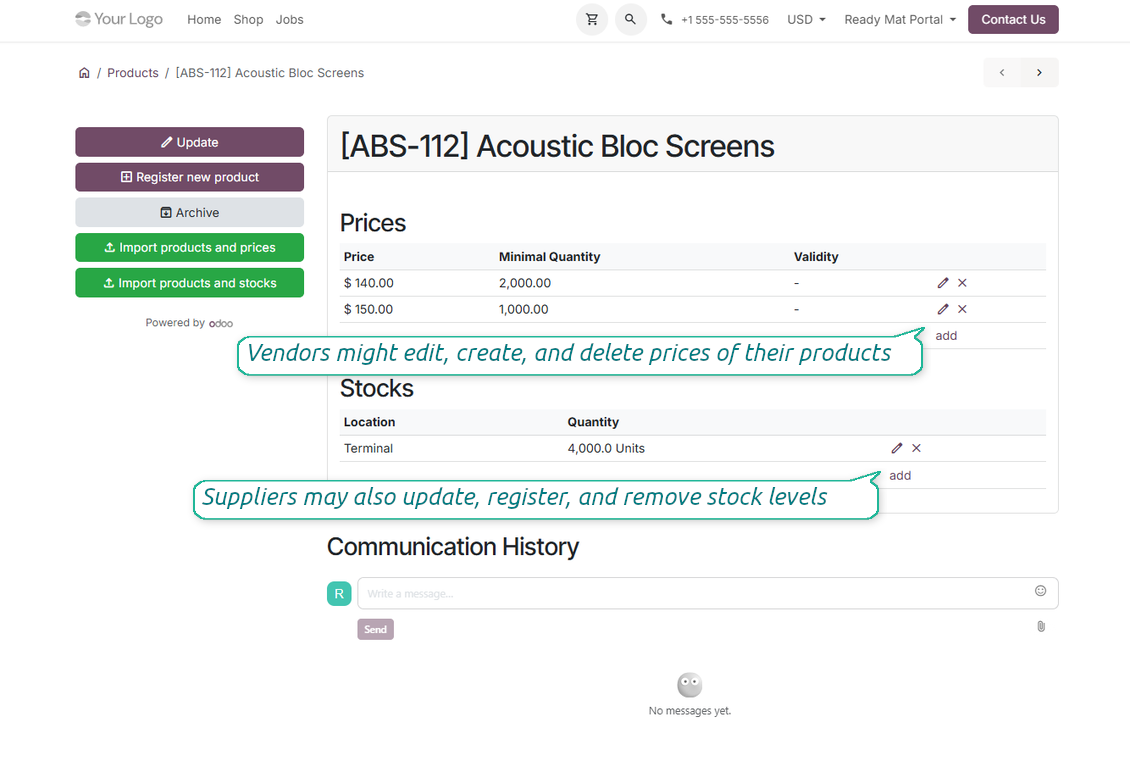Click the Stocks section heading

pos(377,388)
